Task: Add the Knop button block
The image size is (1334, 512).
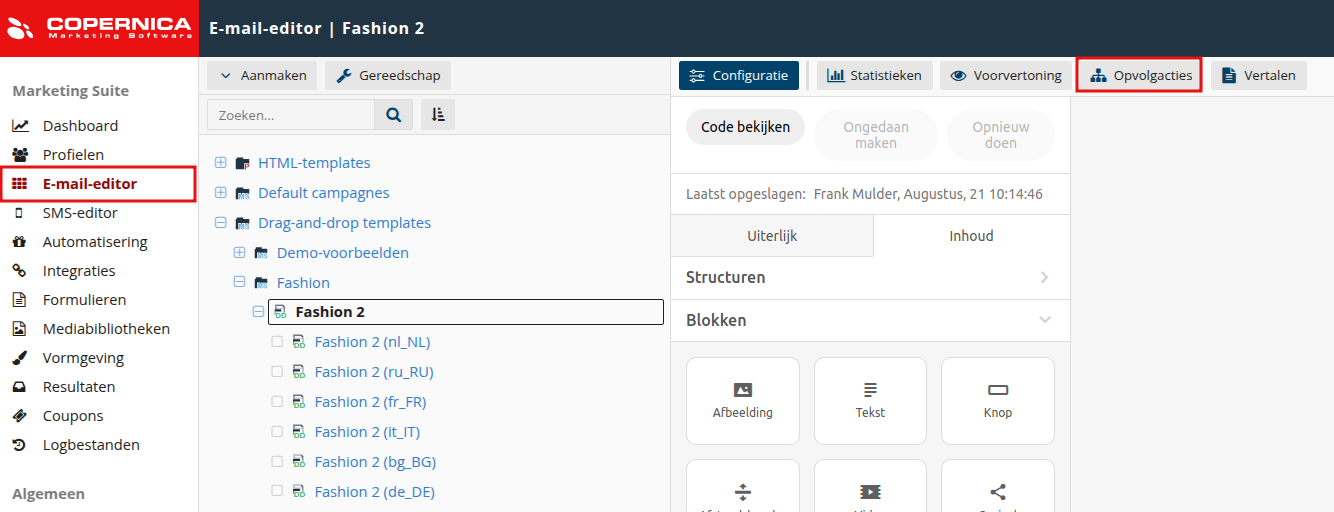Action: click(997, 400)
